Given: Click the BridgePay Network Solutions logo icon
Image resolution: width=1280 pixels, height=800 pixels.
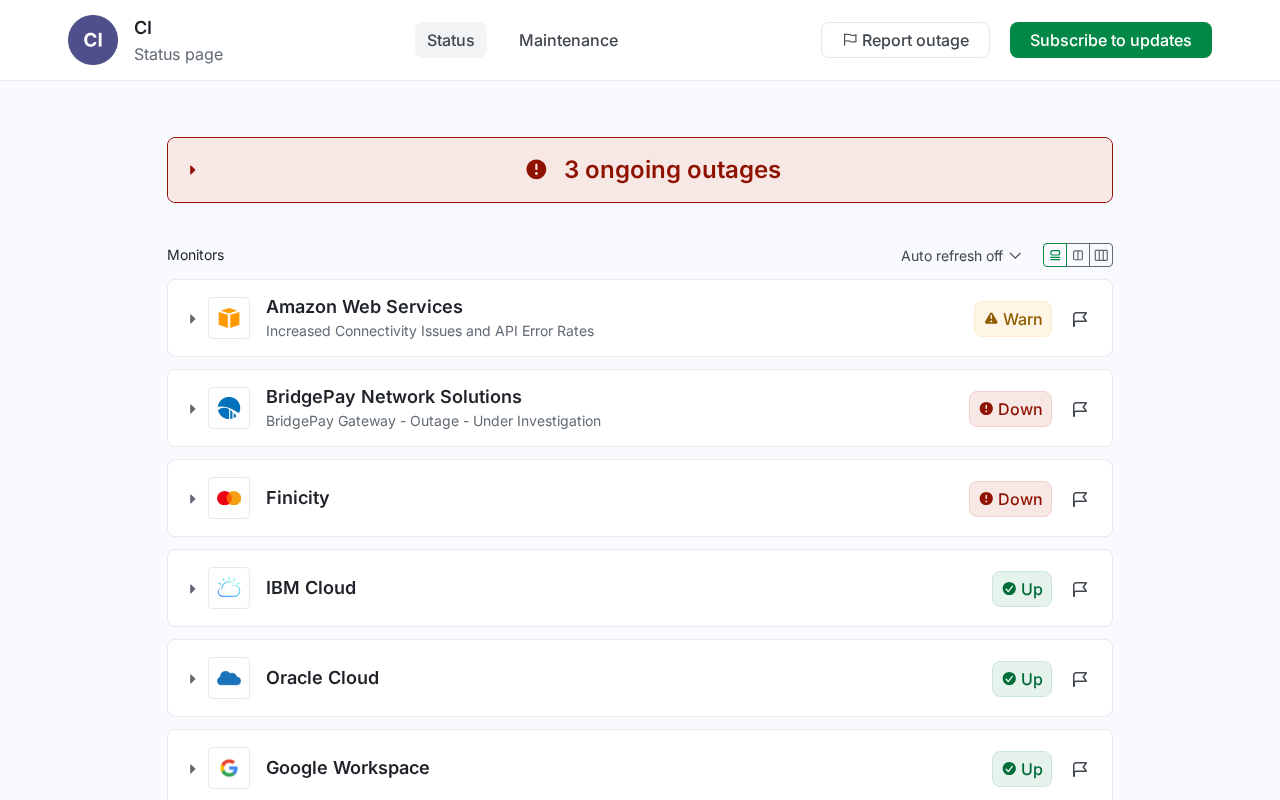Looking at the screenshot, I should point(229,408).
